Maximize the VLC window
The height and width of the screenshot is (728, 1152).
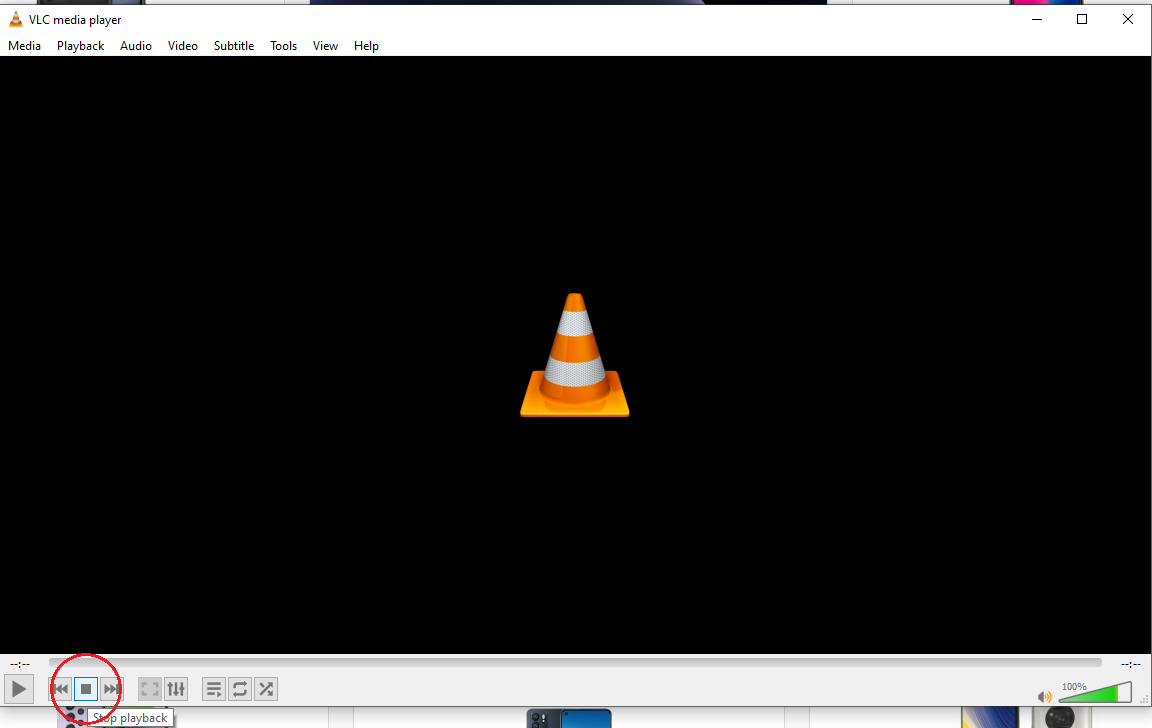(x=1081, y=19)
